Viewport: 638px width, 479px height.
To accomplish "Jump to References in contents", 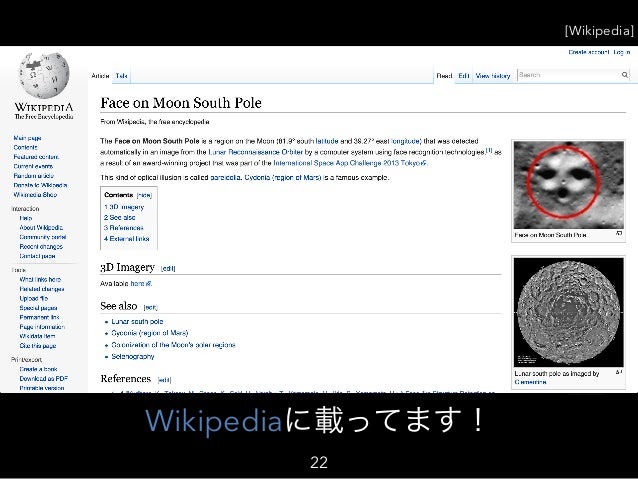I will click(124, 228).
